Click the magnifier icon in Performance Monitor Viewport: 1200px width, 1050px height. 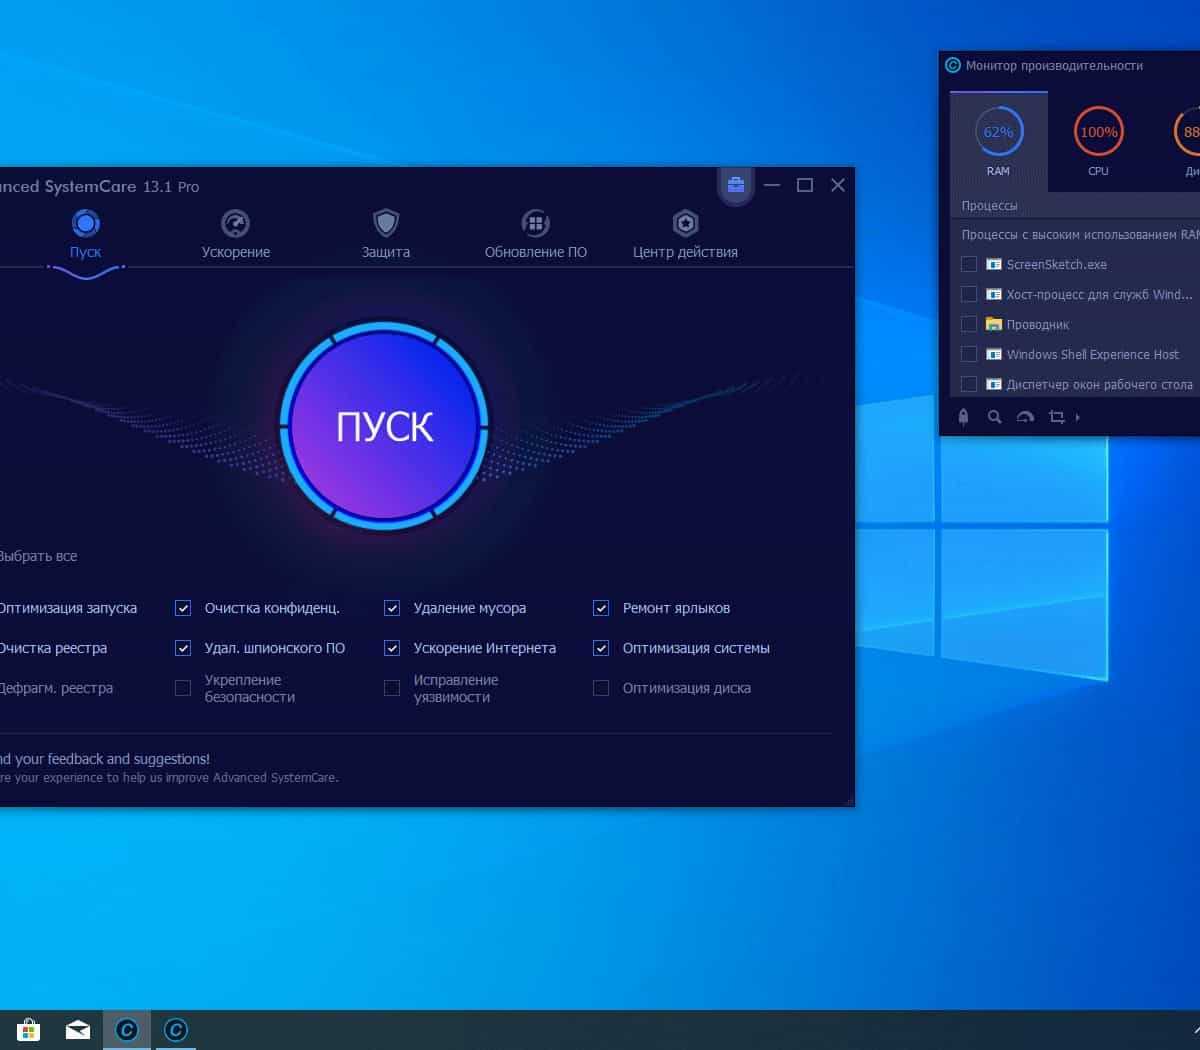(x=995, y=417)
